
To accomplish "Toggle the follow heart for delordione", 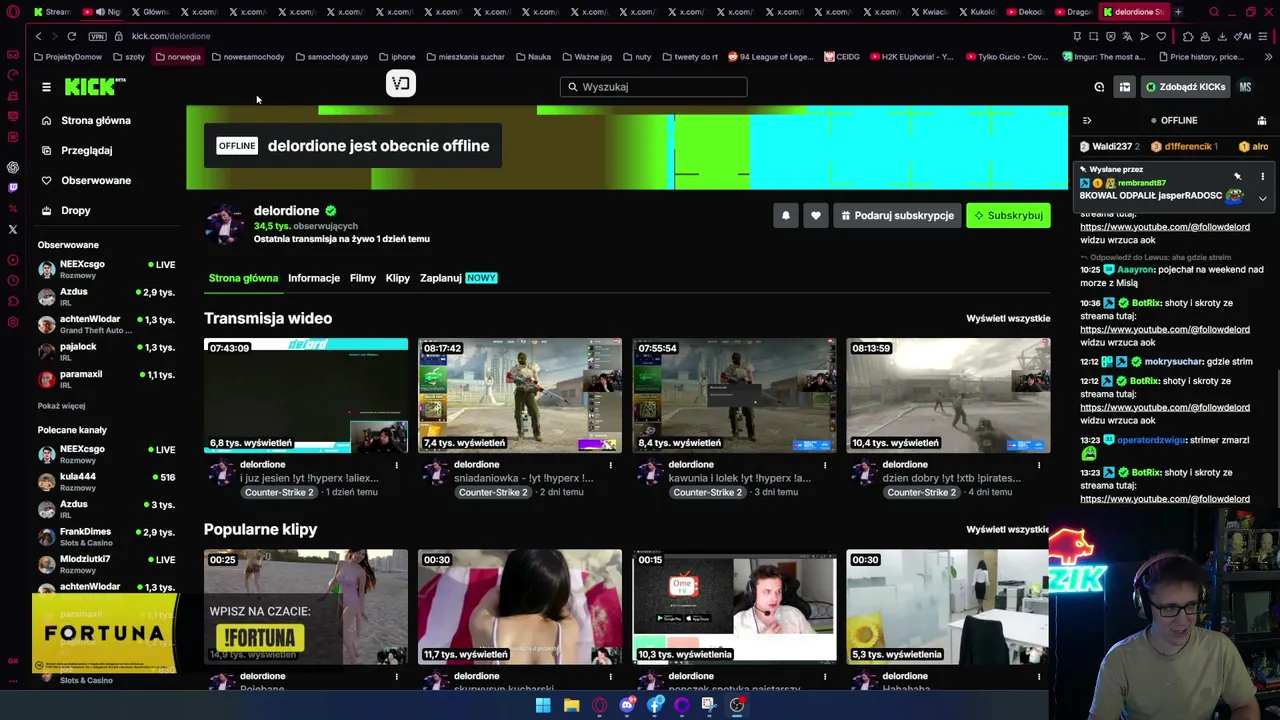I will [816, 215].
